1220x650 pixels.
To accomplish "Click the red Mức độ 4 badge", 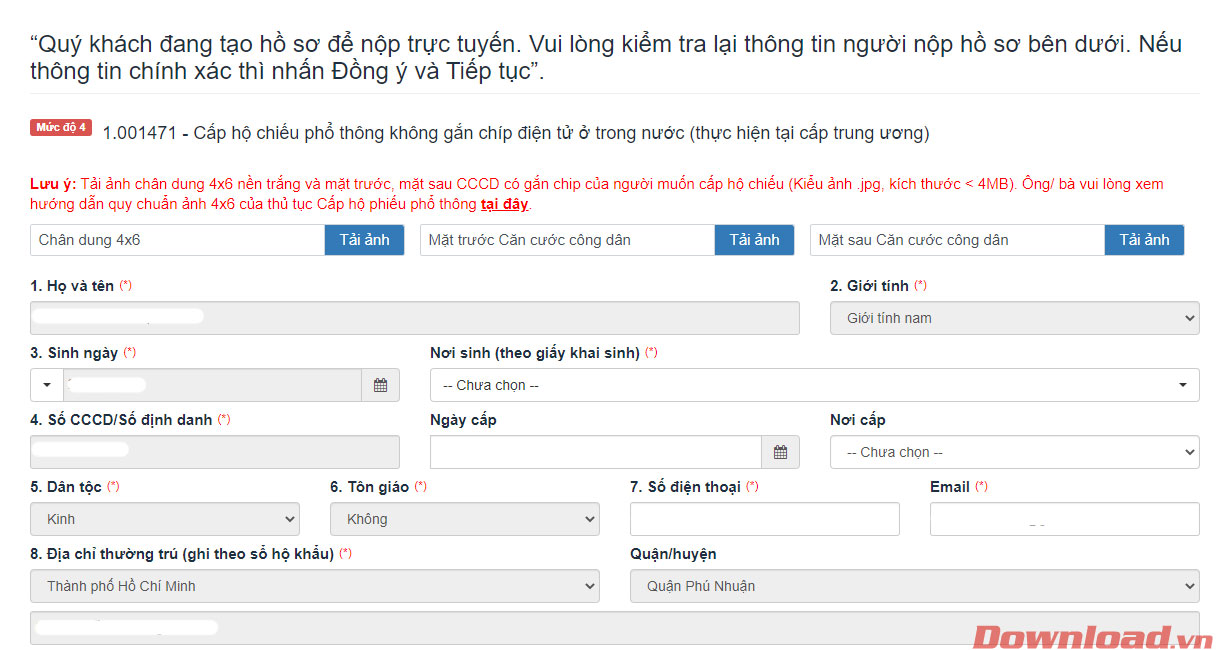I will click(x=60, y=128).
